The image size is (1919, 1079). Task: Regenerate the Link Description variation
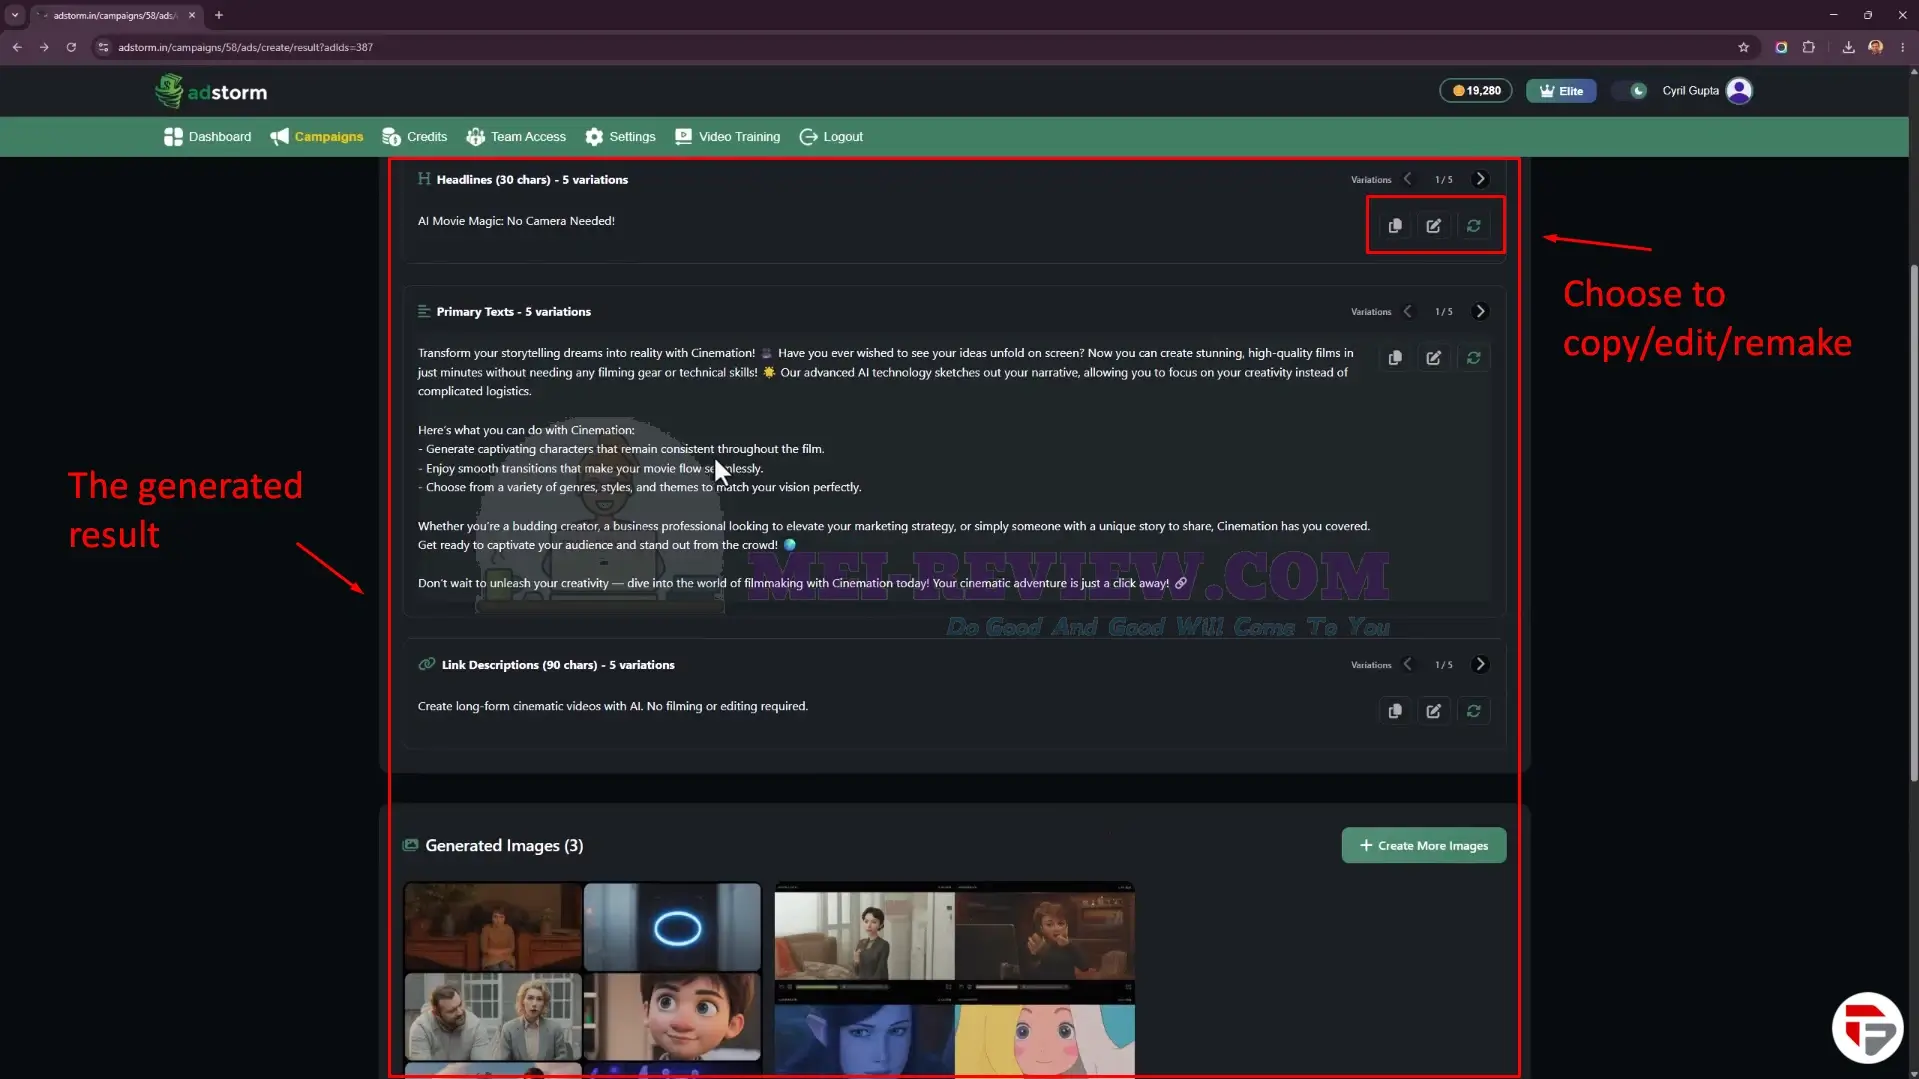tap(1474, 711)
